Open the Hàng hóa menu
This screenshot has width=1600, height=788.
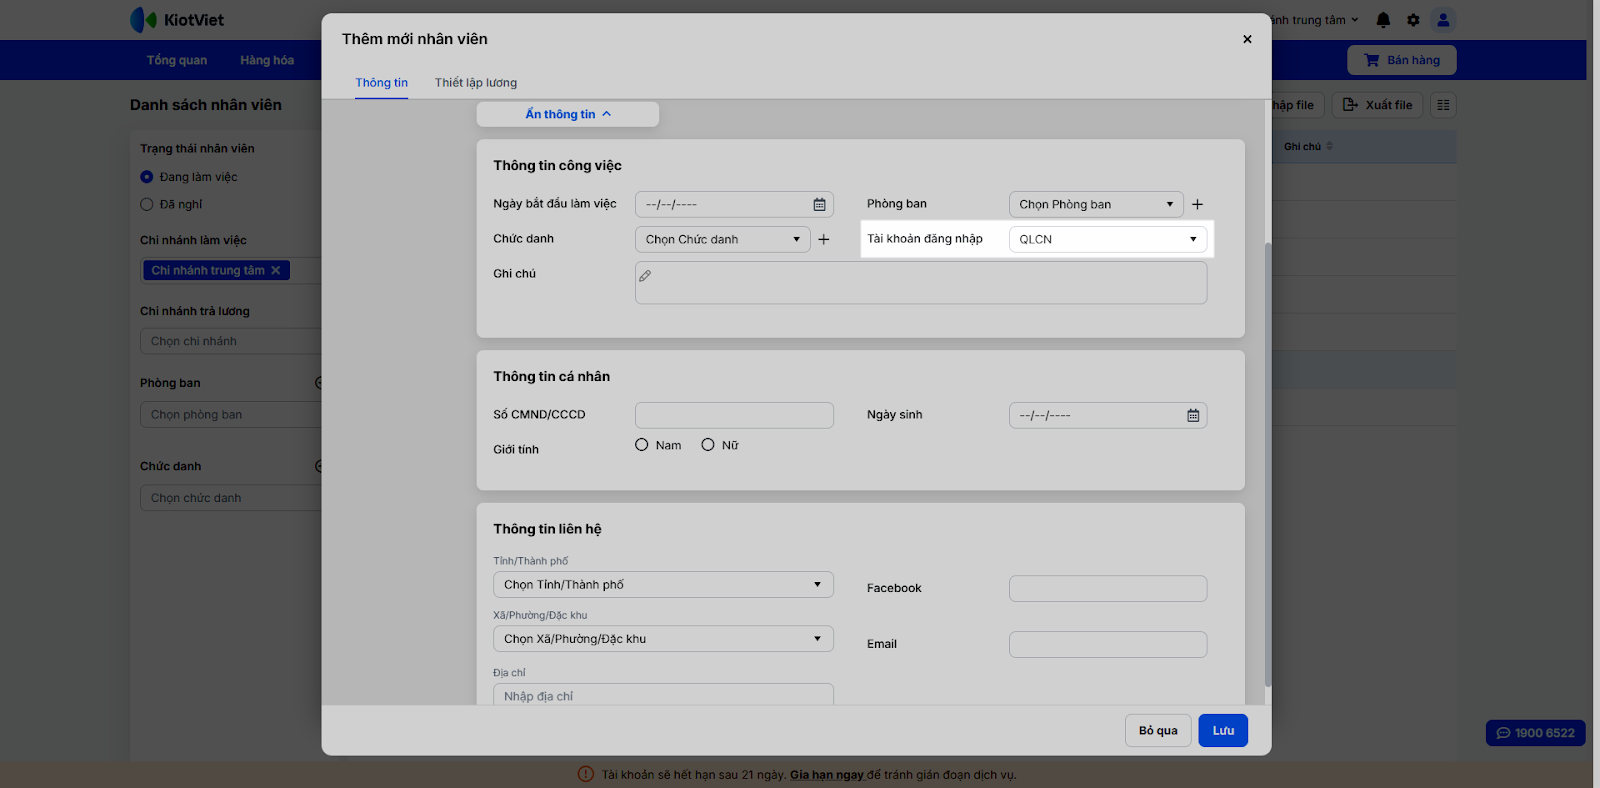(x=267, y=60)
